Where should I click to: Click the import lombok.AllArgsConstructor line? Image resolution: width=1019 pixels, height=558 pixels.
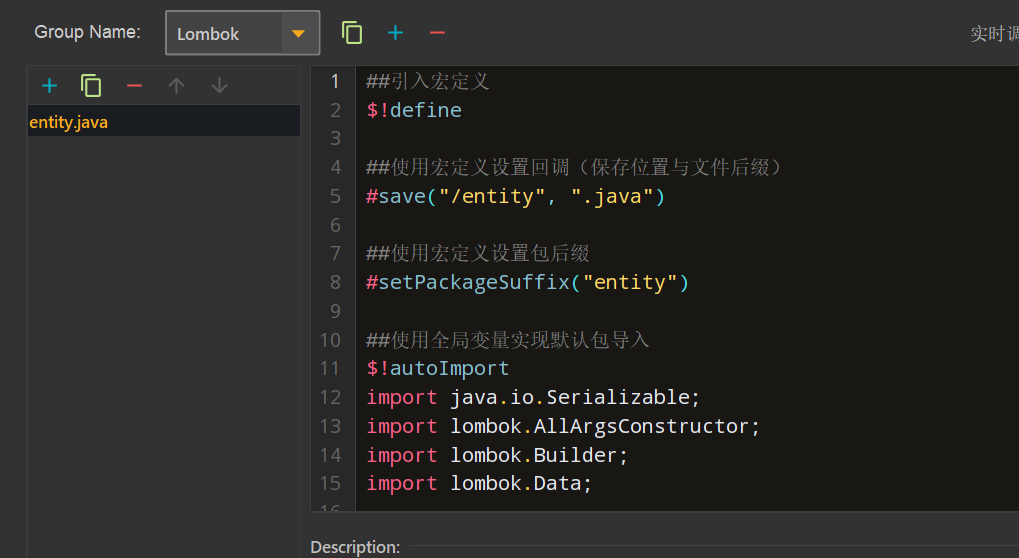coord(563,426)
